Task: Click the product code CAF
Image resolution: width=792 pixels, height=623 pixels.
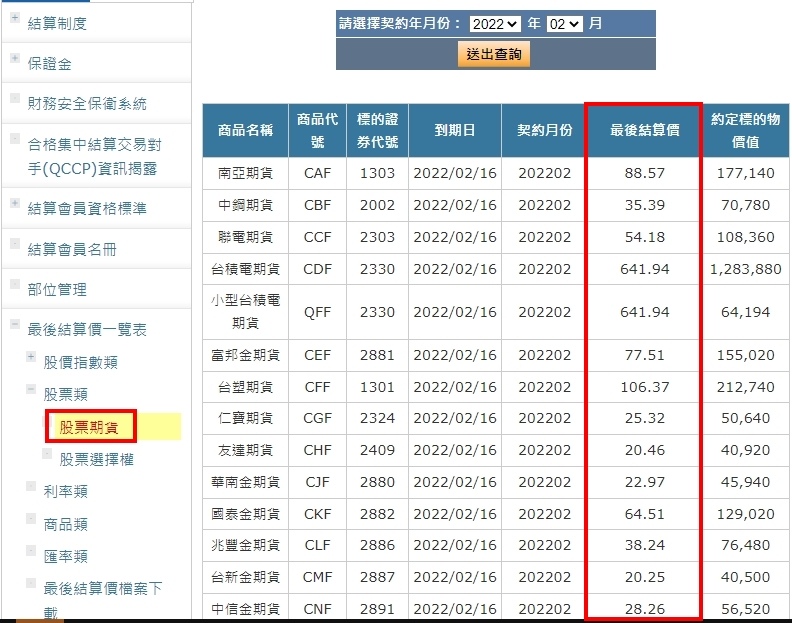Action: tap(317, 173)
